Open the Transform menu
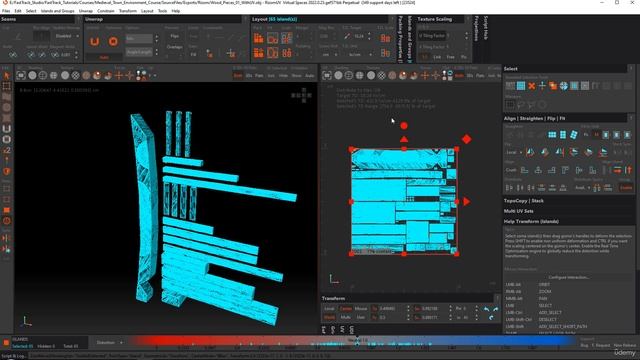The width and height of the screenshot is (640, 360). tap(128, 11)
